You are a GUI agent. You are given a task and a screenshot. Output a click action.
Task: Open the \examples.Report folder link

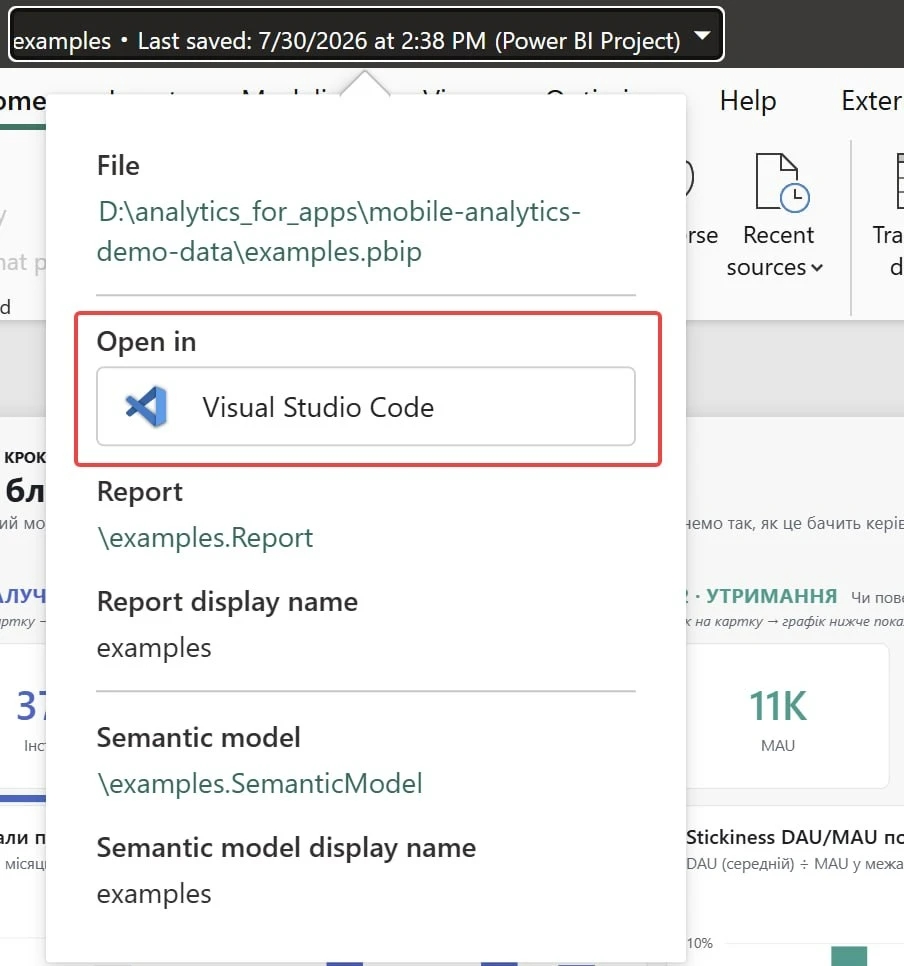click(x=205, y=538)
